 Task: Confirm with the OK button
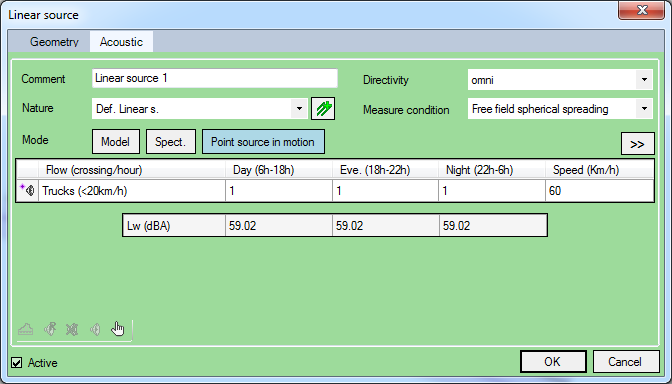(x=553, y=362)
